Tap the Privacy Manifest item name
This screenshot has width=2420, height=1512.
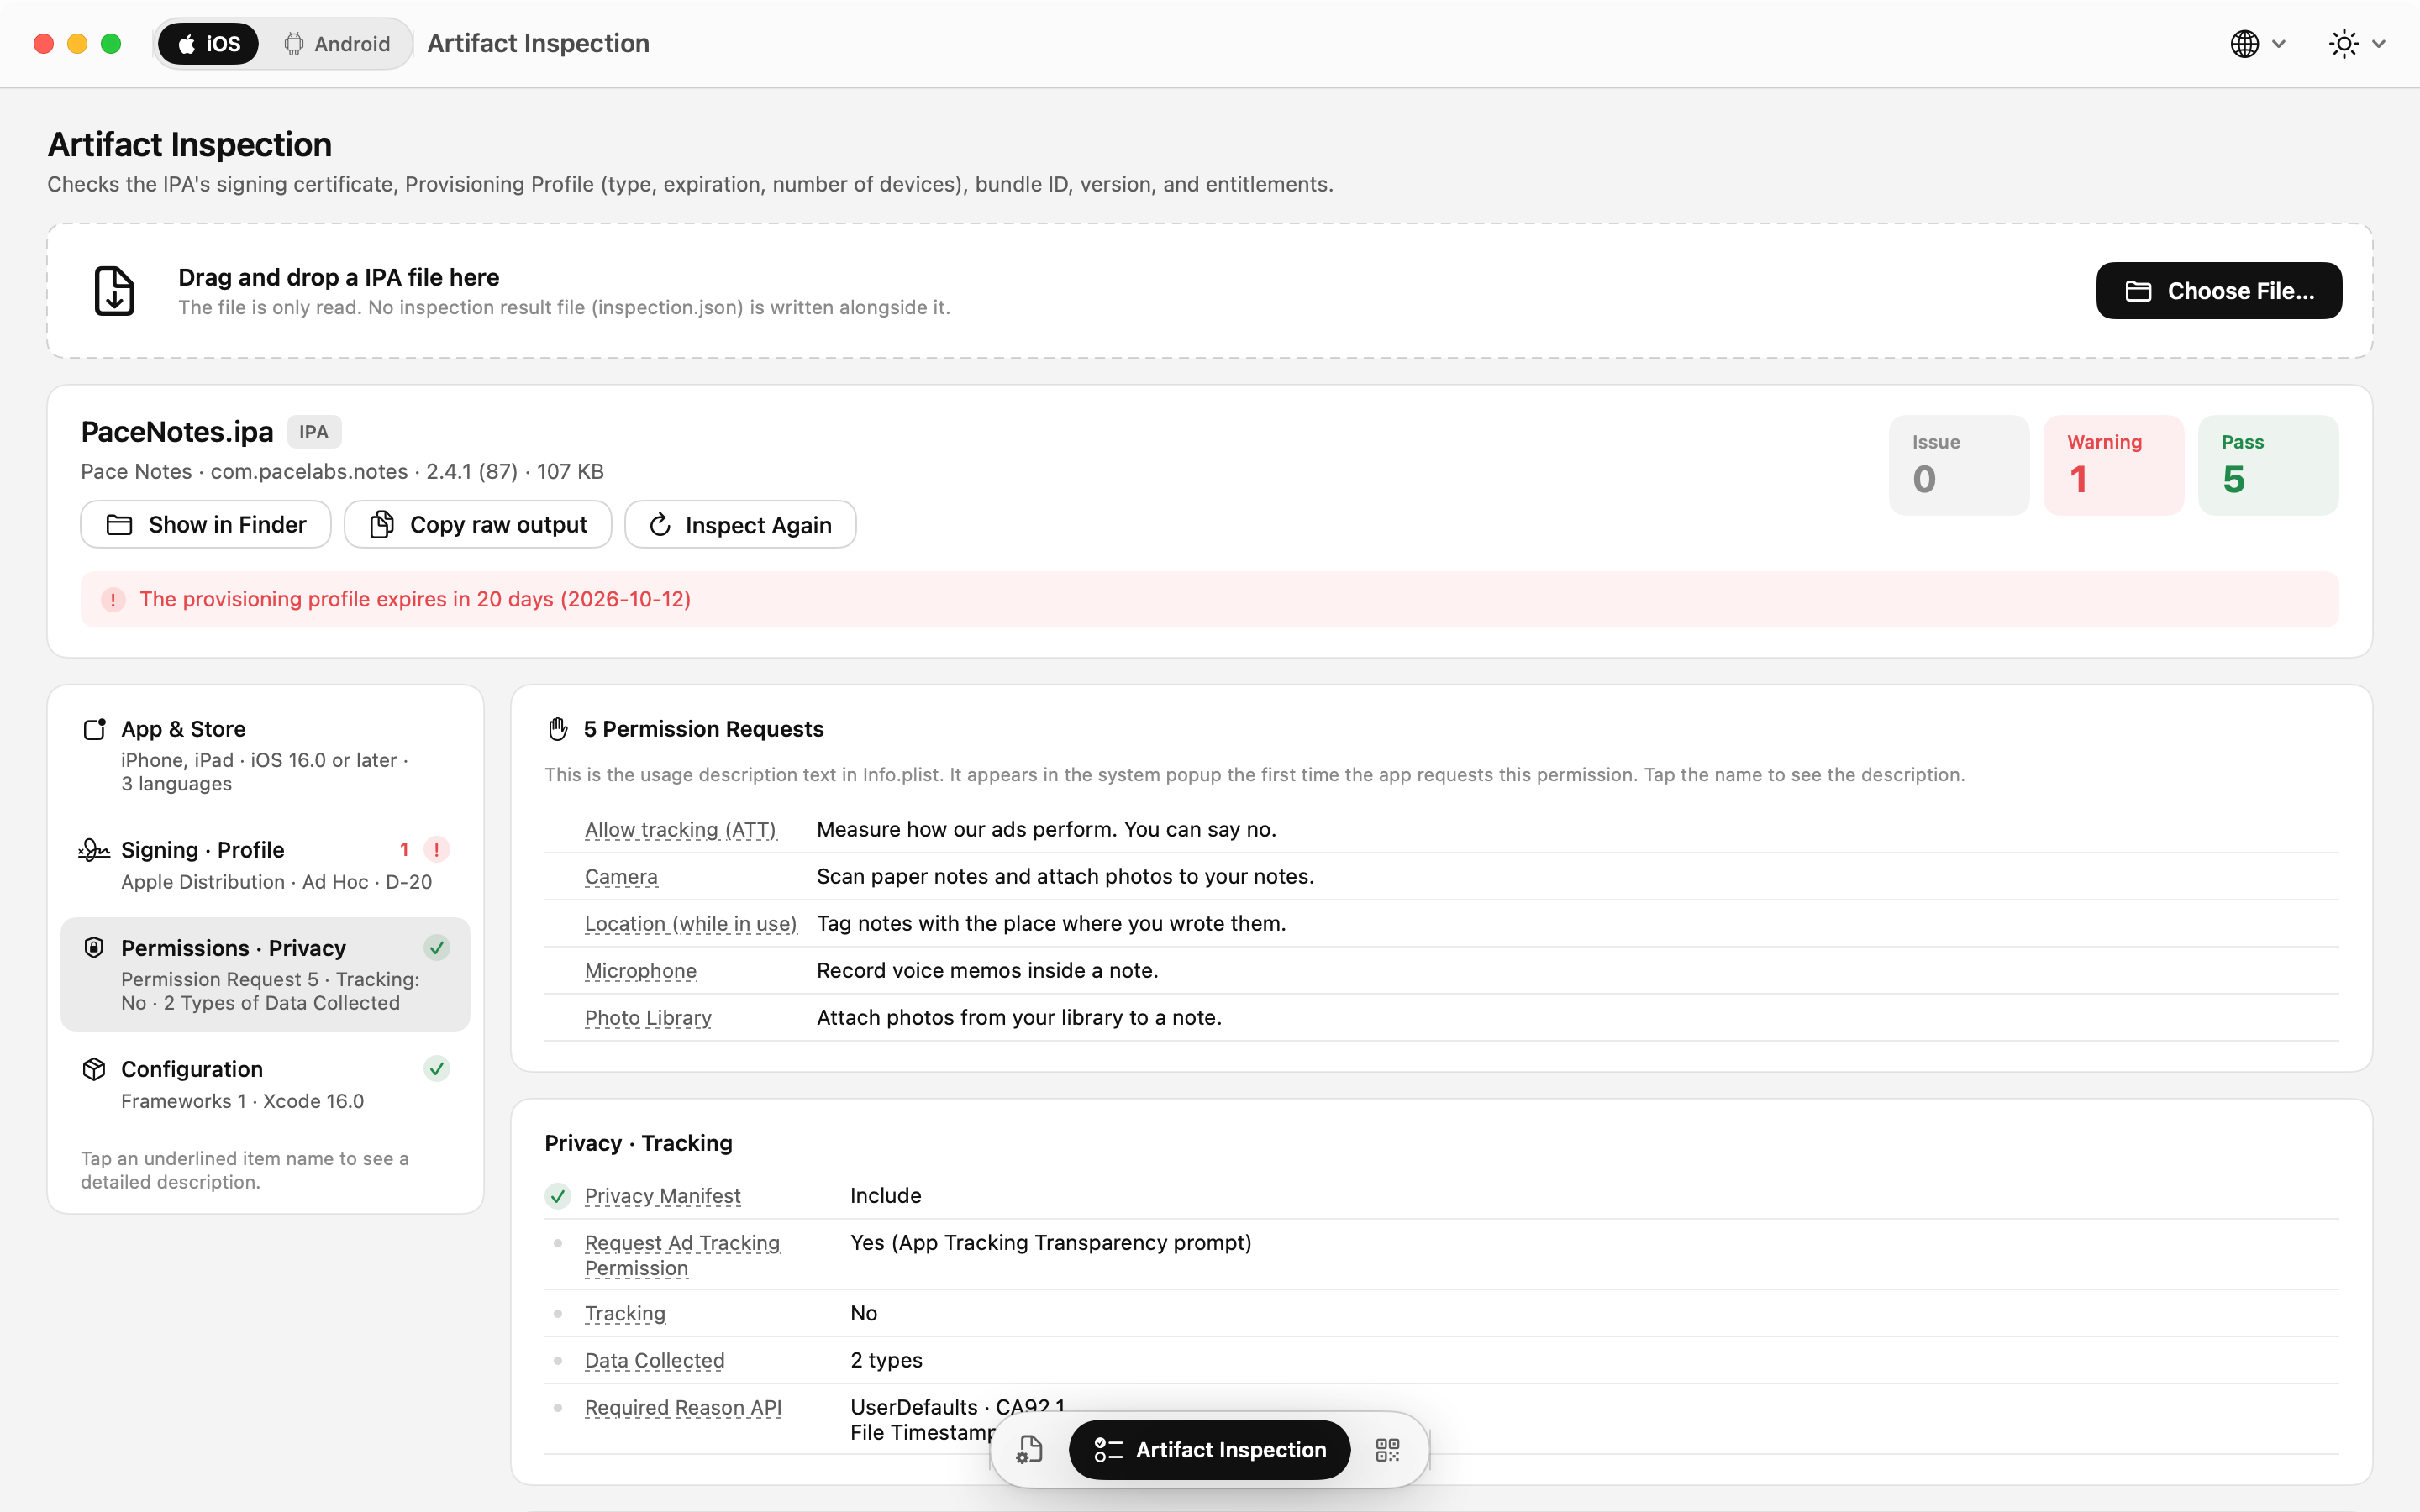(x=663, y=1196)
